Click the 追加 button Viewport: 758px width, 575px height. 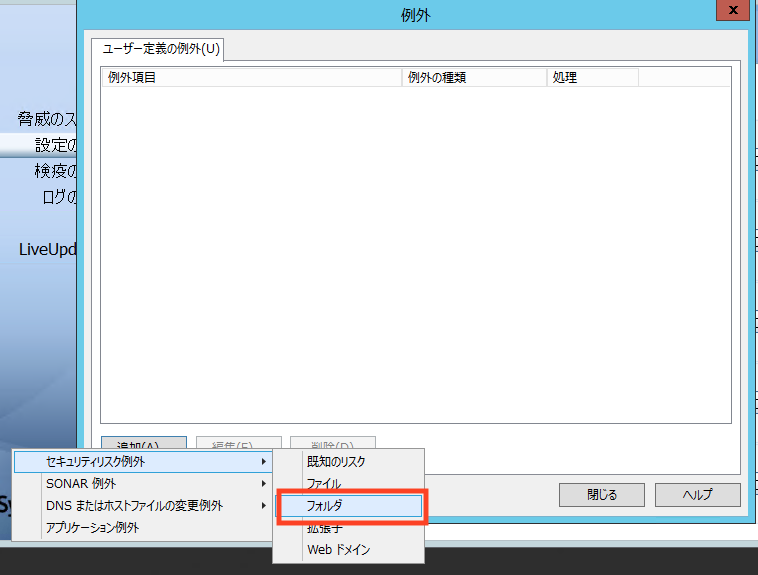[x=143, y=443]
